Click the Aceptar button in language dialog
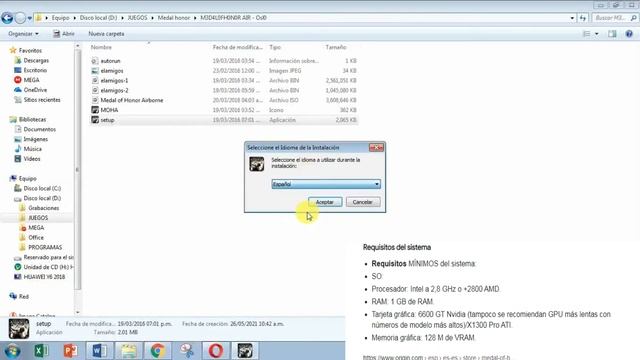The image size is (640, 360). [325, 202]
